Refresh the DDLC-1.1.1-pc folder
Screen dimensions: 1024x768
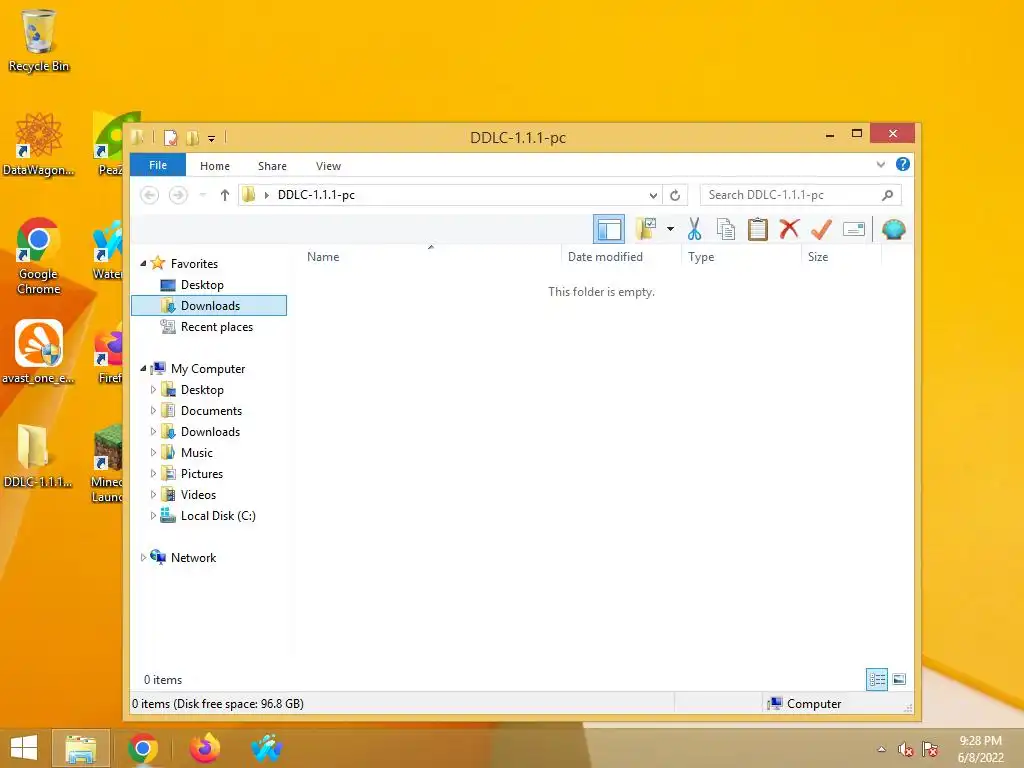[x=675, y=195]
